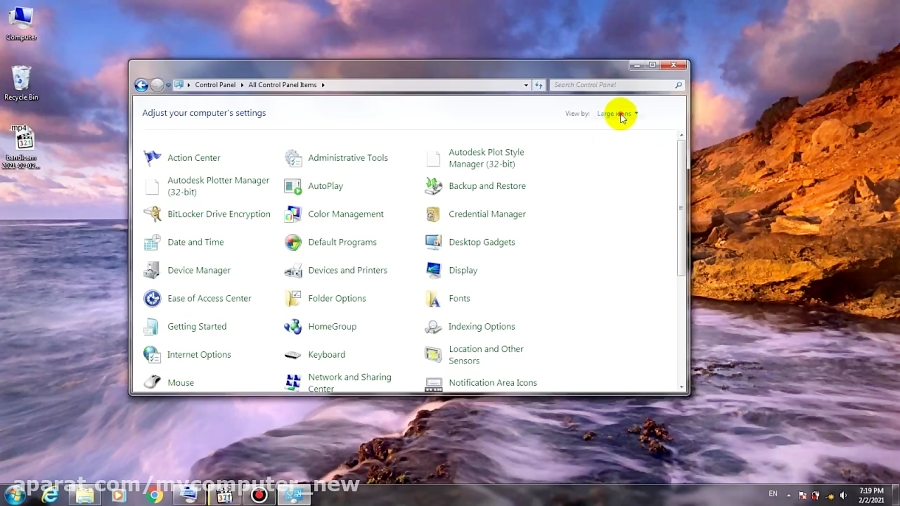The height and width of the screenshot is (506, 900).
Task: Click the Folder Options icon
Action: [293, 298]
